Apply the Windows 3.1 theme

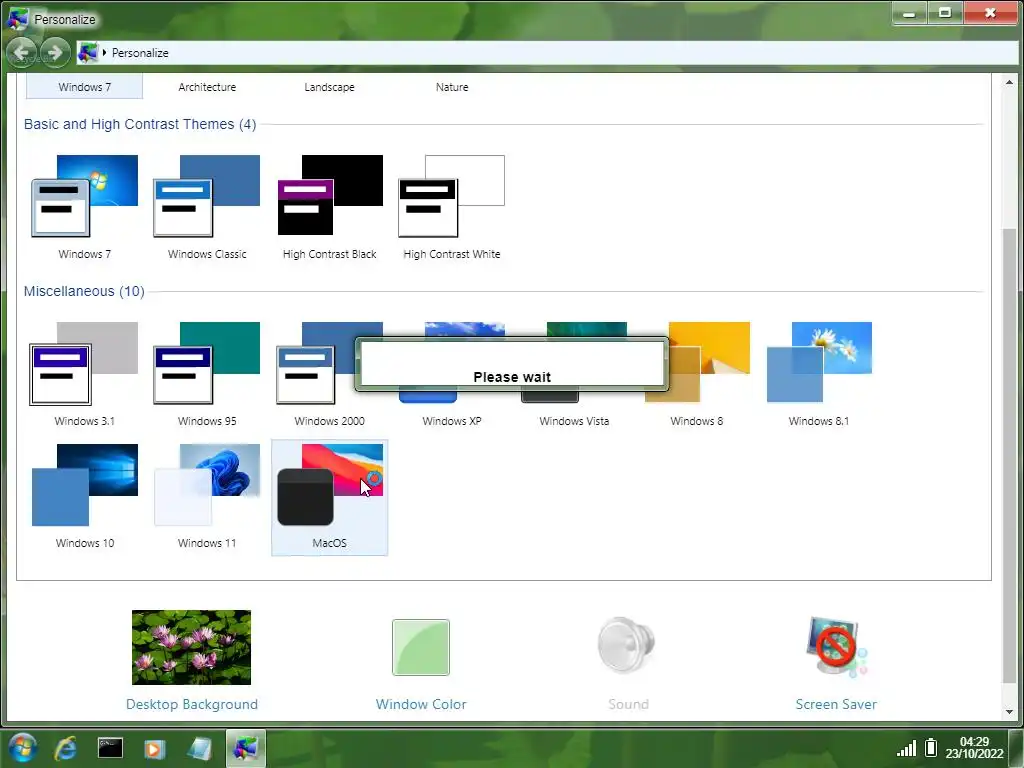point(85,363)
